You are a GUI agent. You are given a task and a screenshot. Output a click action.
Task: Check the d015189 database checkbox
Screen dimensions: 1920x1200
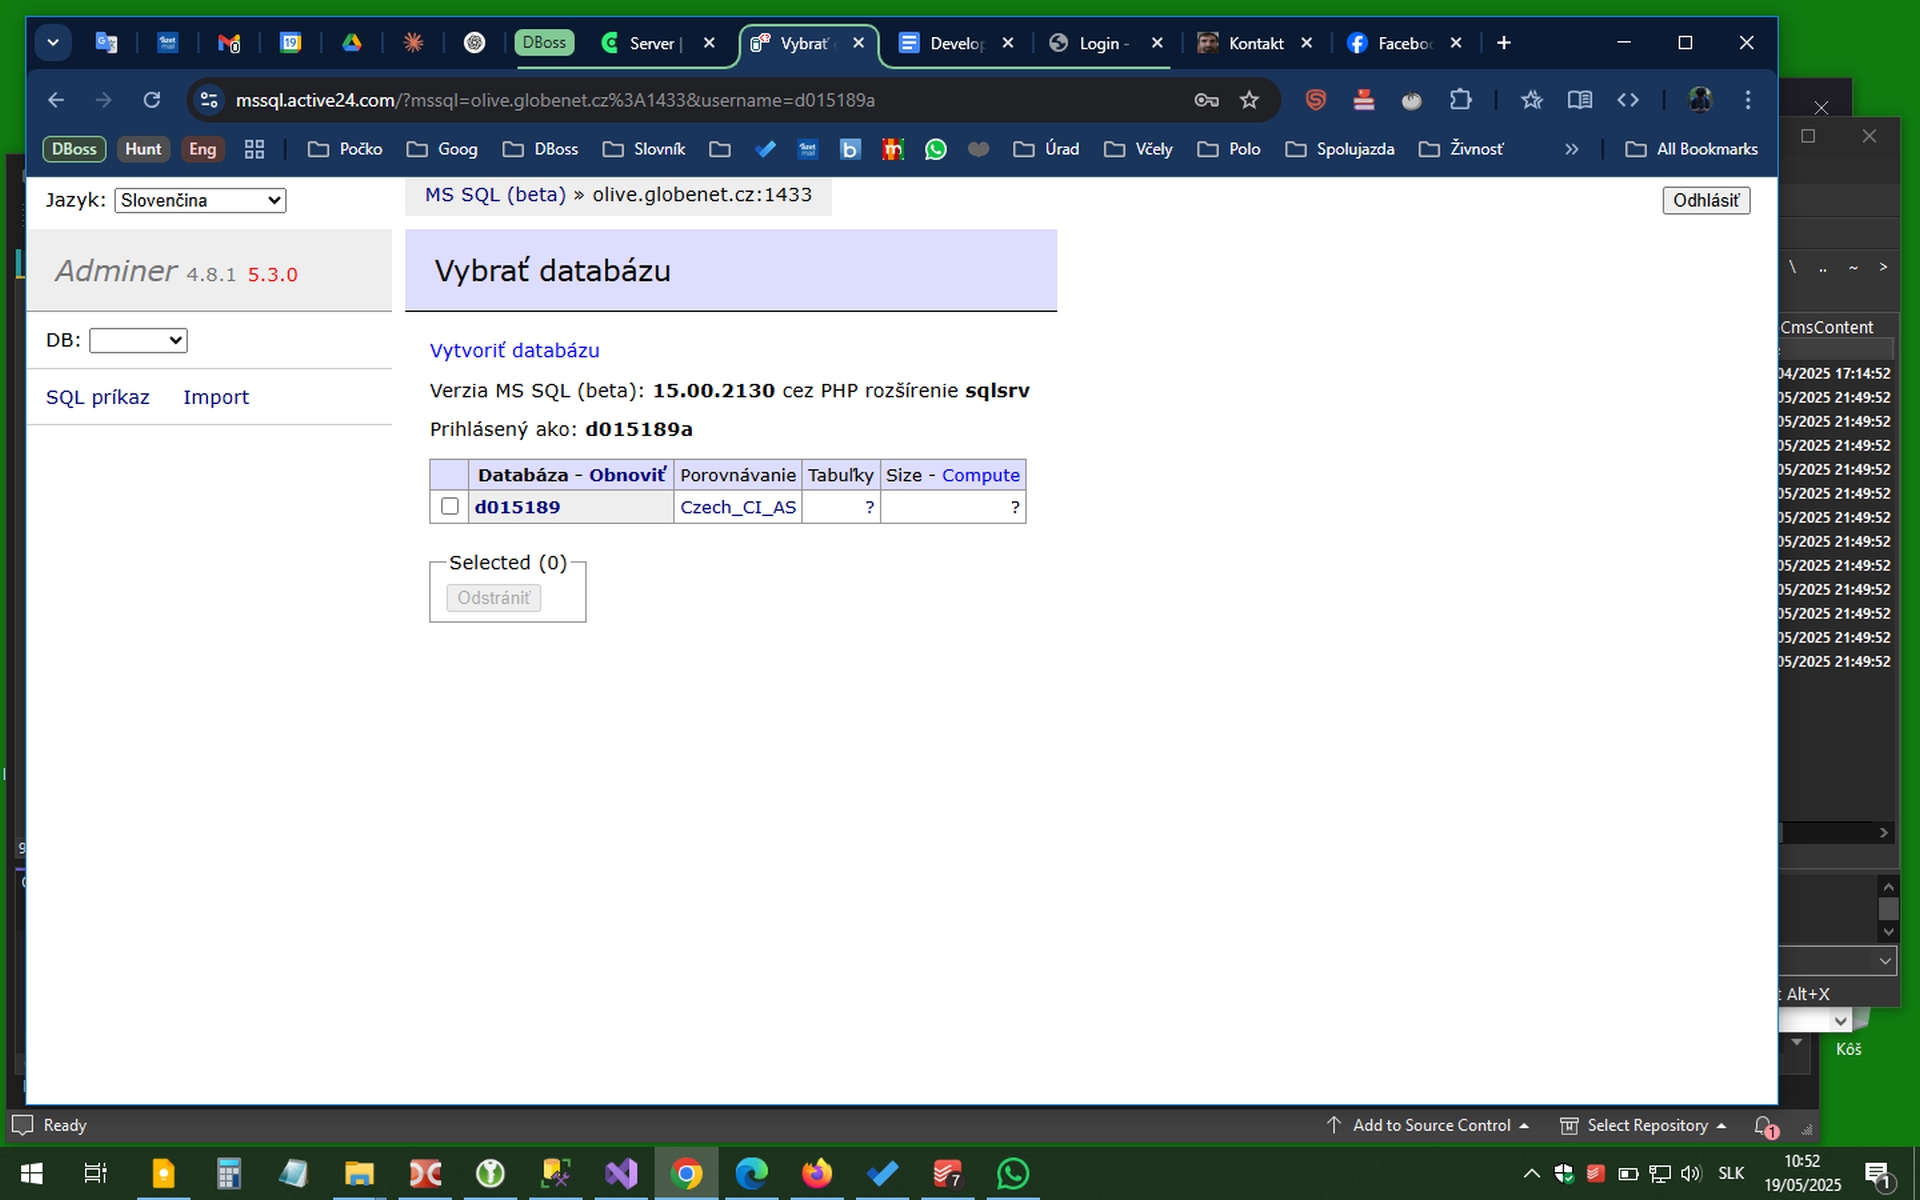point(450,506)
